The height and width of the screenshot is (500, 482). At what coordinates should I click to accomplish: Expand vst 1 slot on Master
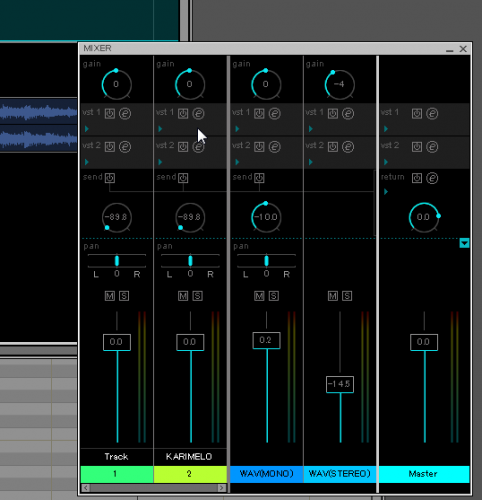(x=386, y=129)
